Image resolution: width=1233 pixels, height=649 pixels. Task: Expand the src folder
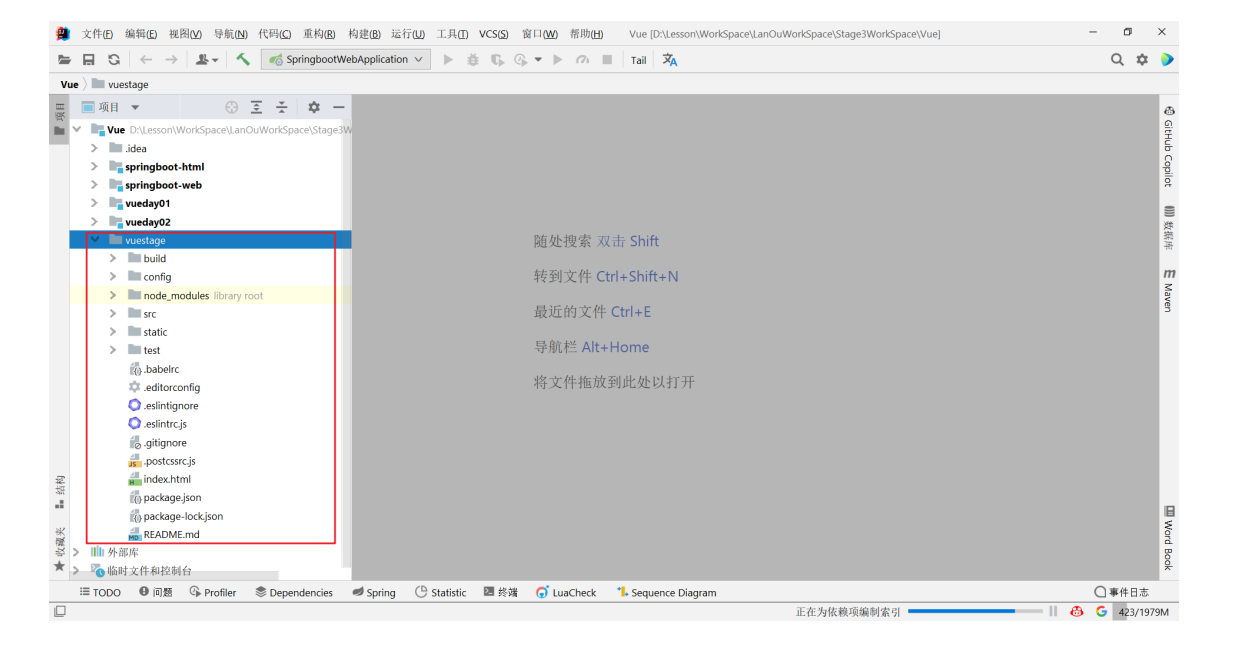click(113, 313)
